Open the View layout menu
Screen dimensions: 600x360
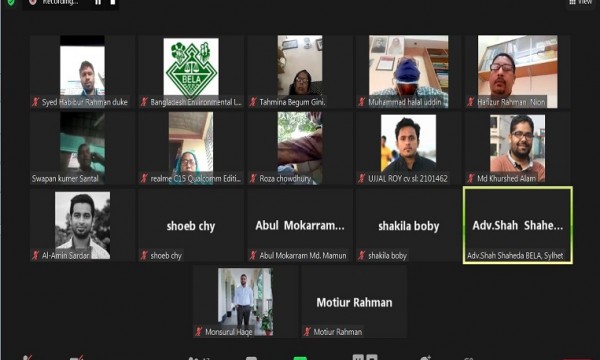(x=581, y=2)
